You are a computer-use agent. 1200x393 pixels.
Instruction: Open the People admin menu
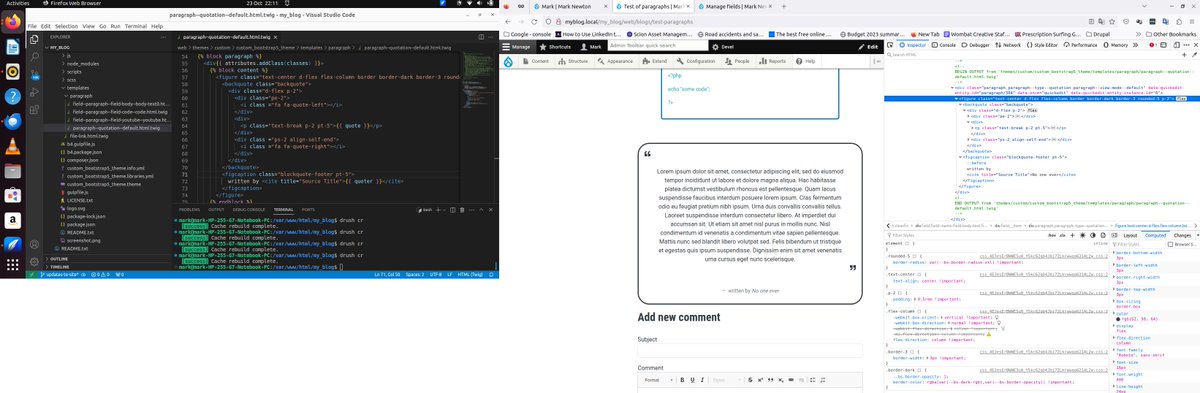(738, 61)
